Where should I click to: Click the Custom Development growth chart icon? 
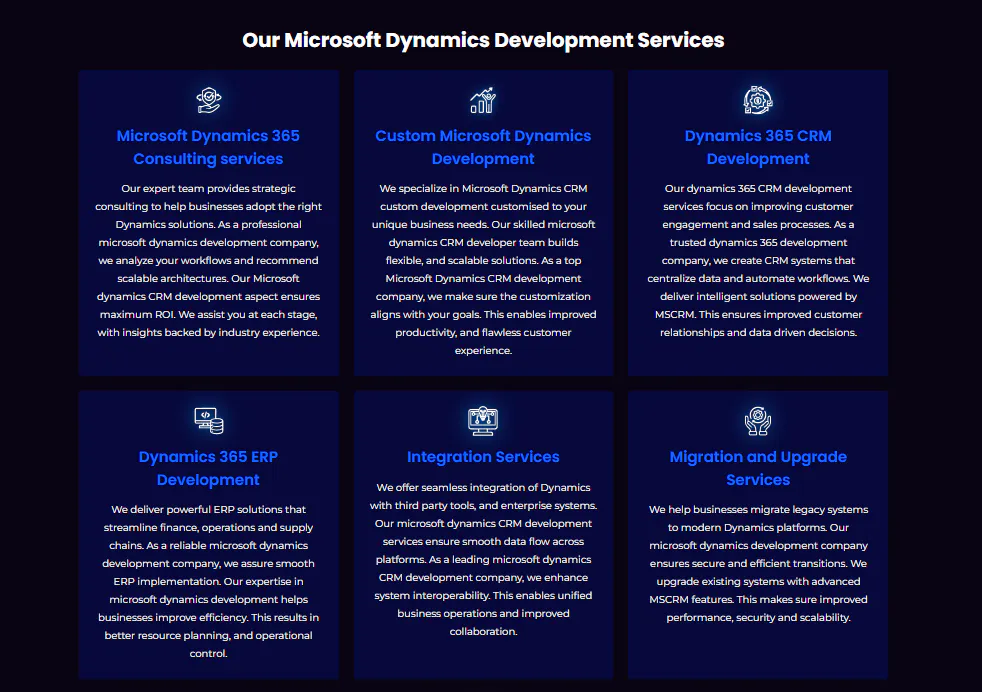(x=483, y=100)
